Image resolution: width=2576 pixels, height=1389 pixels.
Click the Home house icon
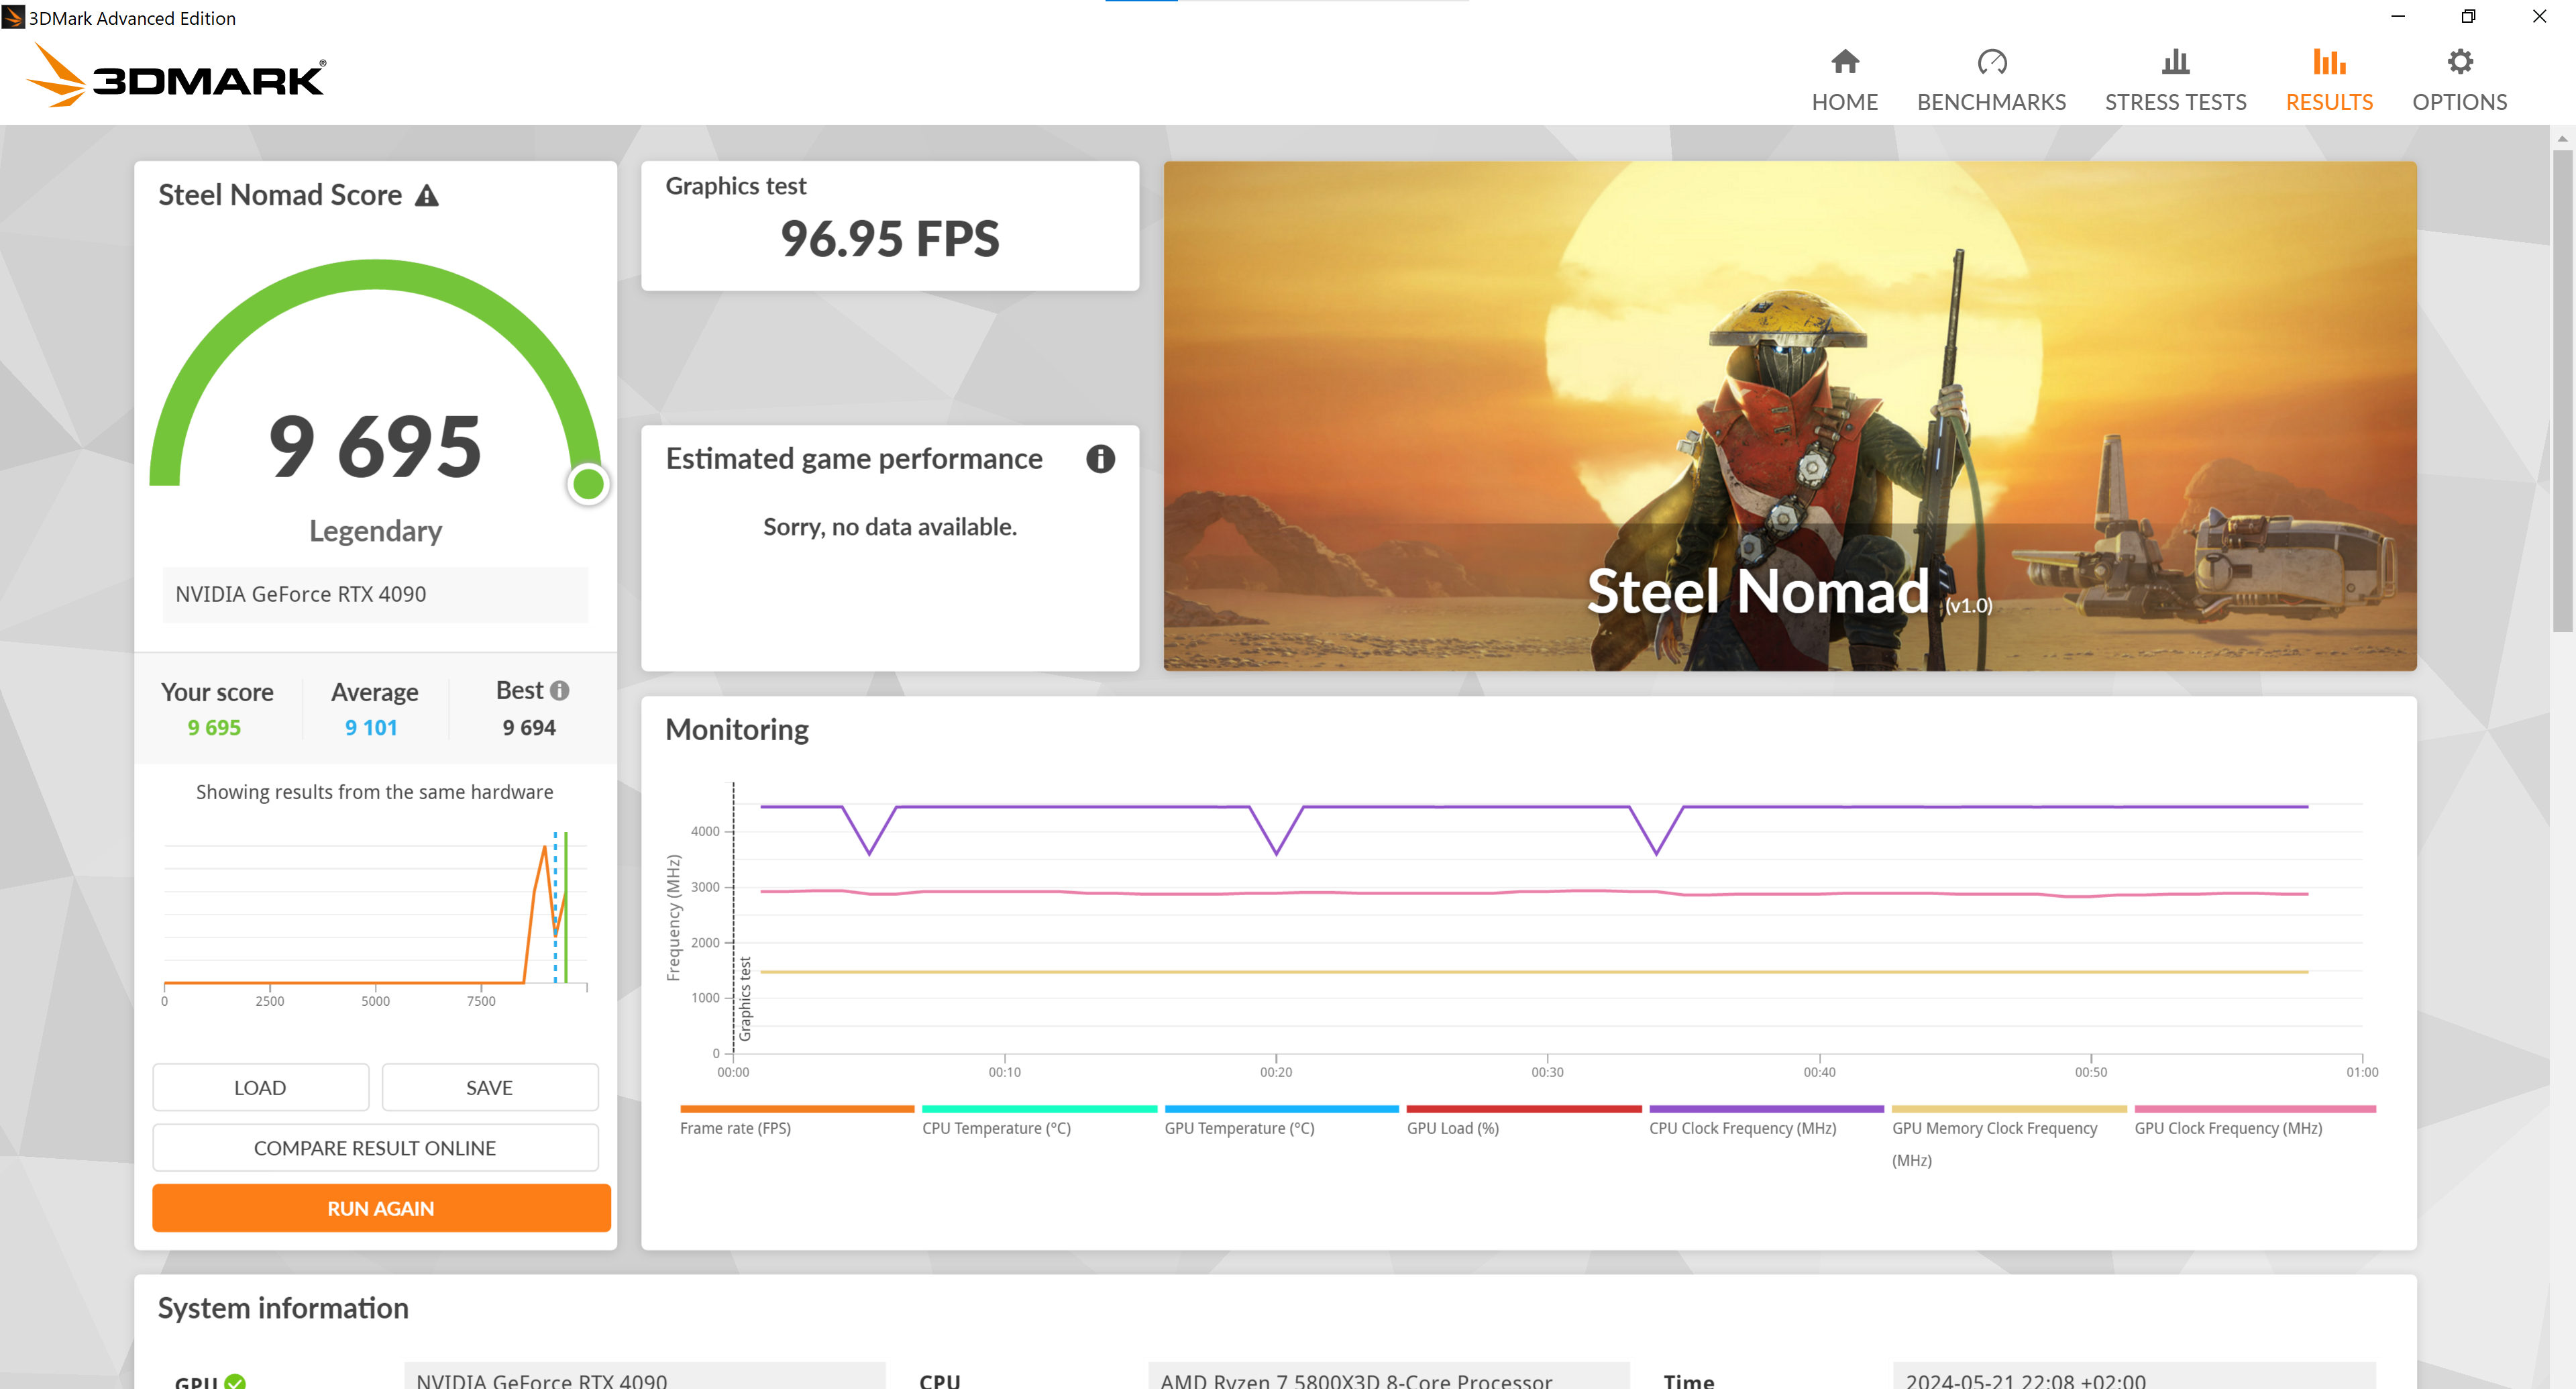pos(1844,62)
